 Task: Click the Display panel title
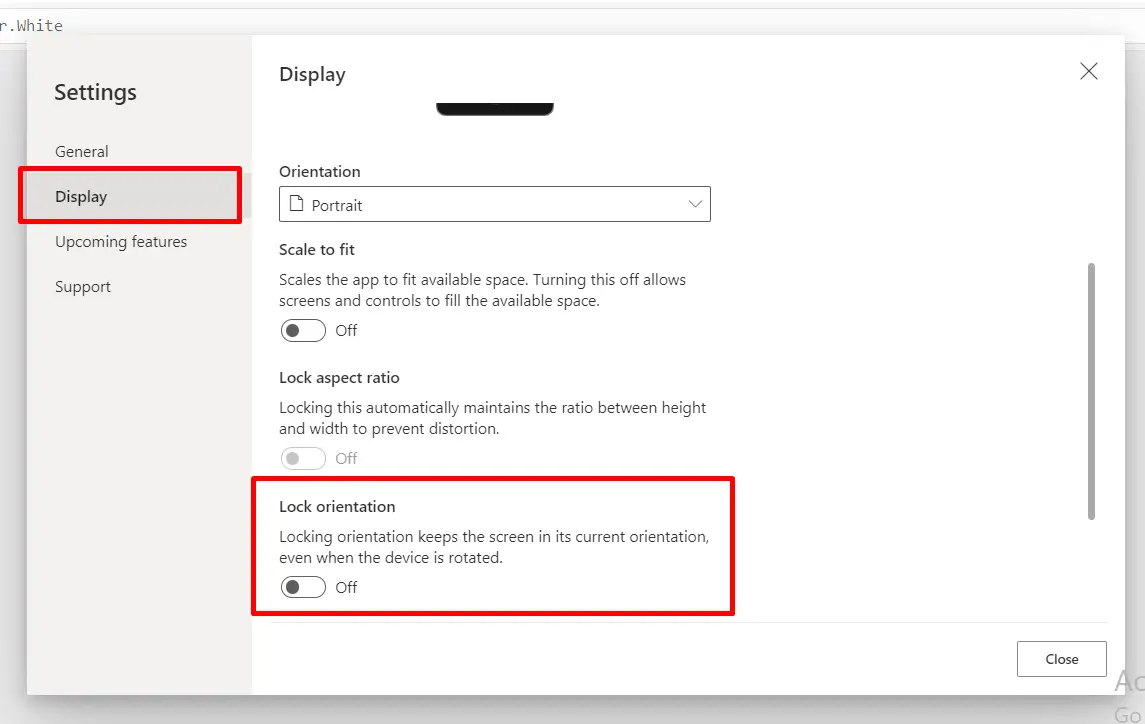312,75
